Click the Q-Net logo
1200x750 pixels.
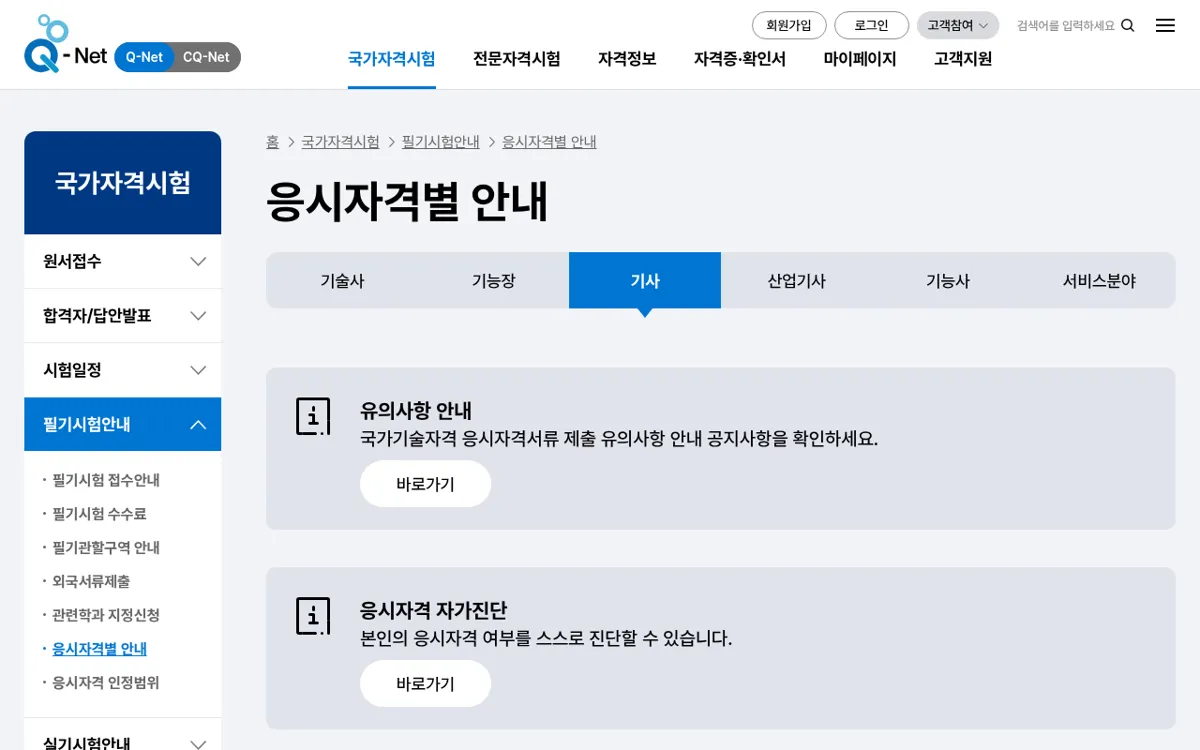pyautogui.click(x=65, y=44)
